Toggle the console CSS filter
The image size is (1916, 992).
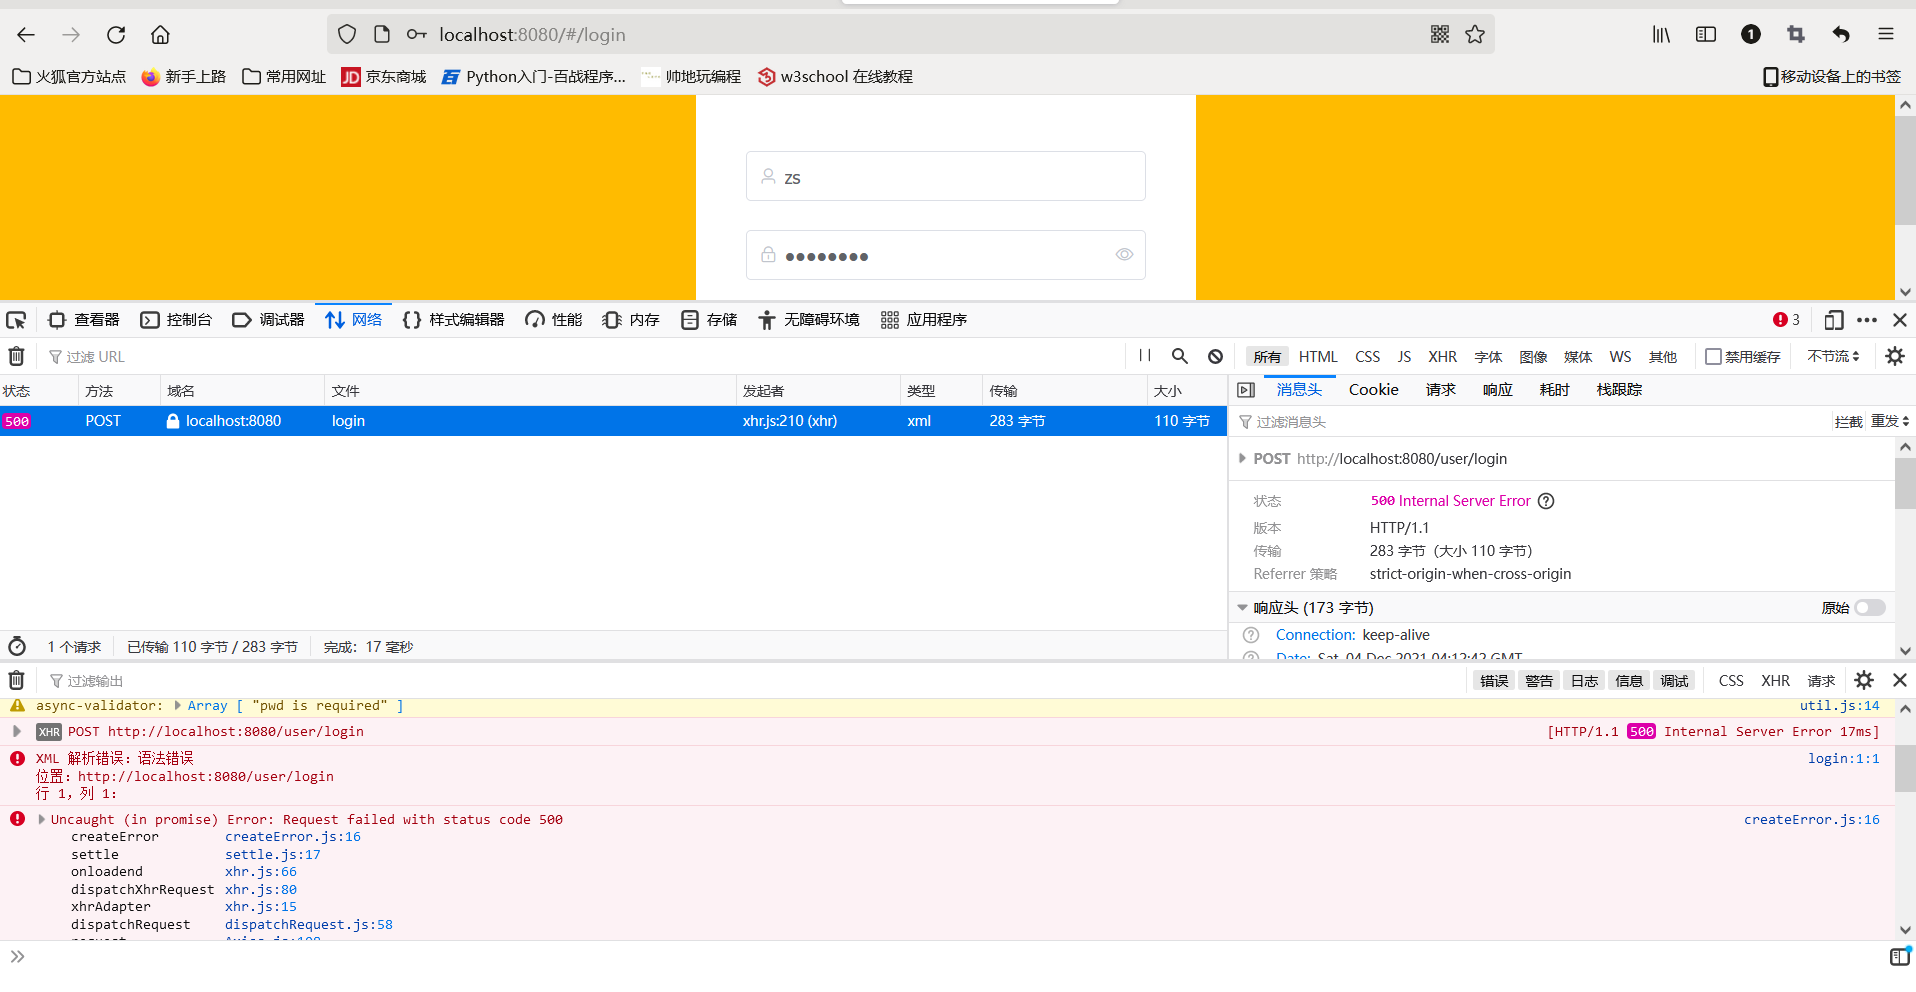1731,681
